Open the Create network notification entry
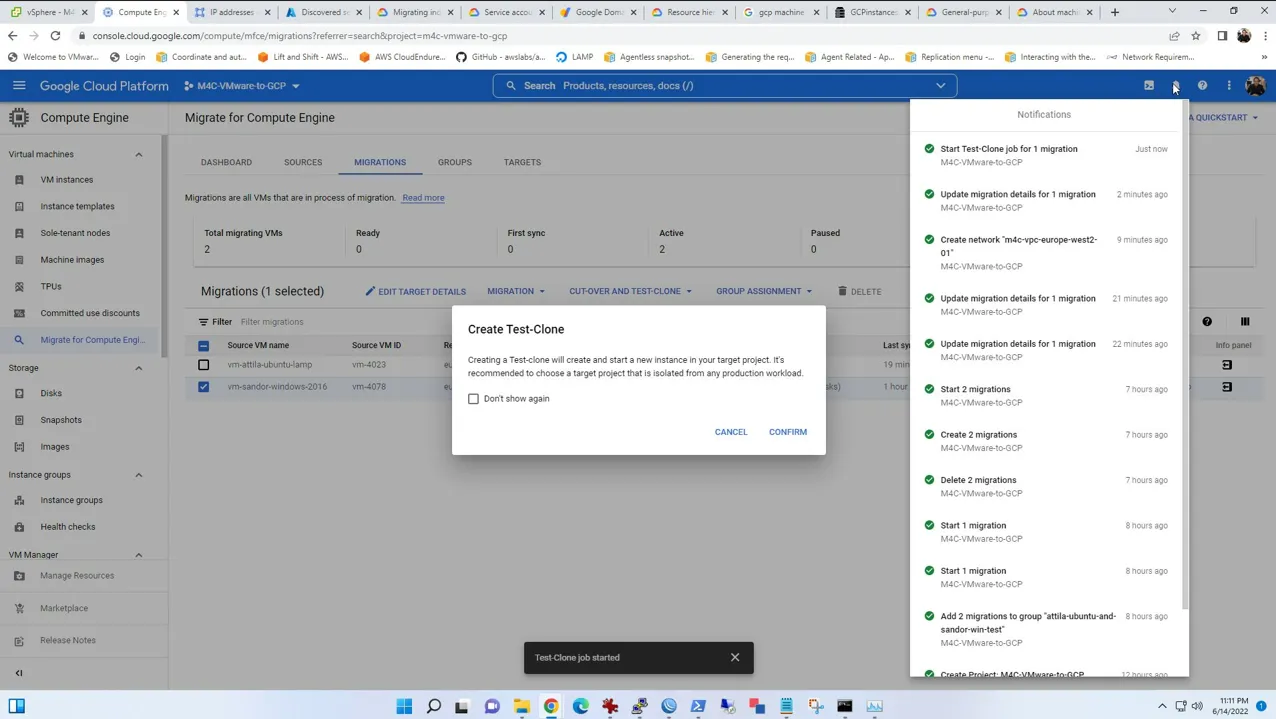Screen dimensions: 1276x719 pos(1046,253)
